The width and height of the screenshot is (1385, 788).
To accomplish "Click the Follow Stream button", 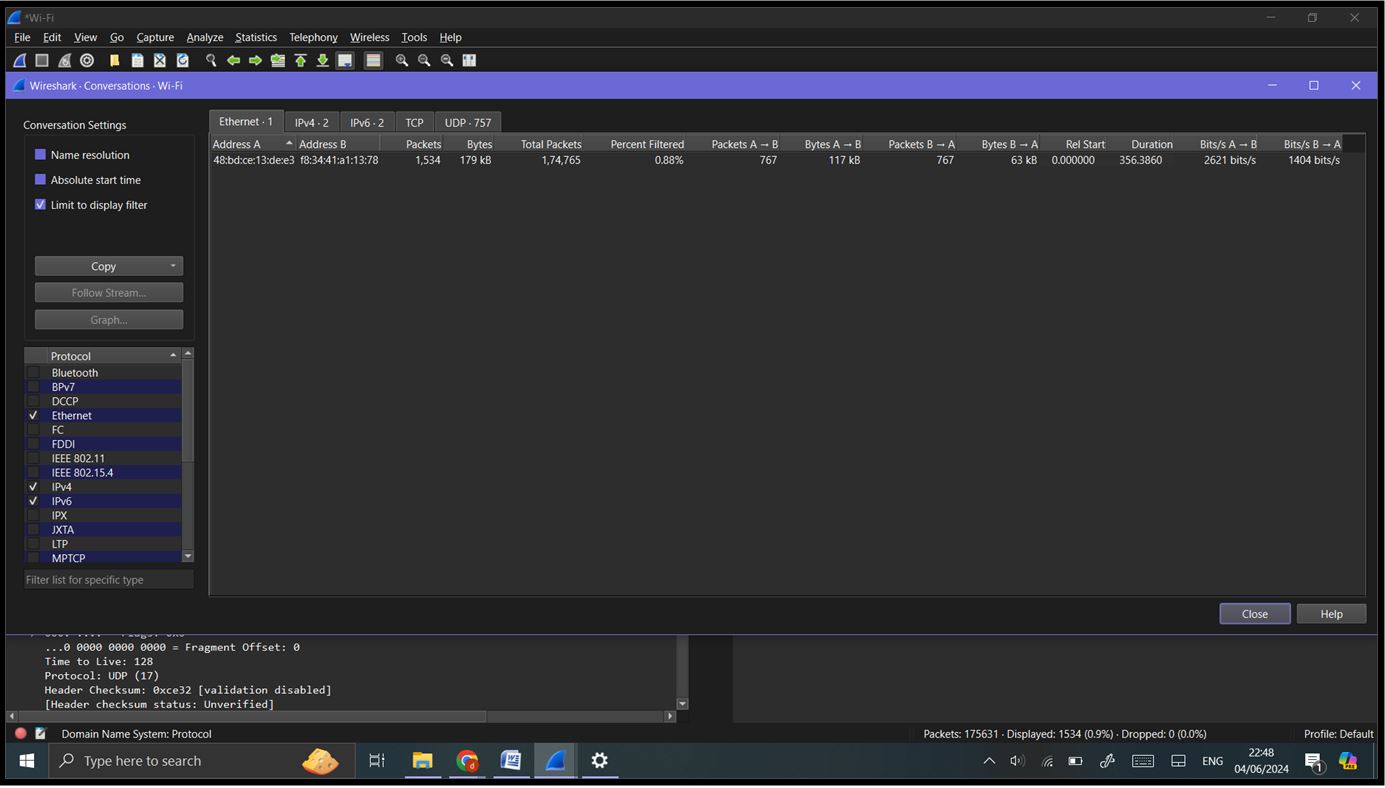I will [x=108, y=292].
